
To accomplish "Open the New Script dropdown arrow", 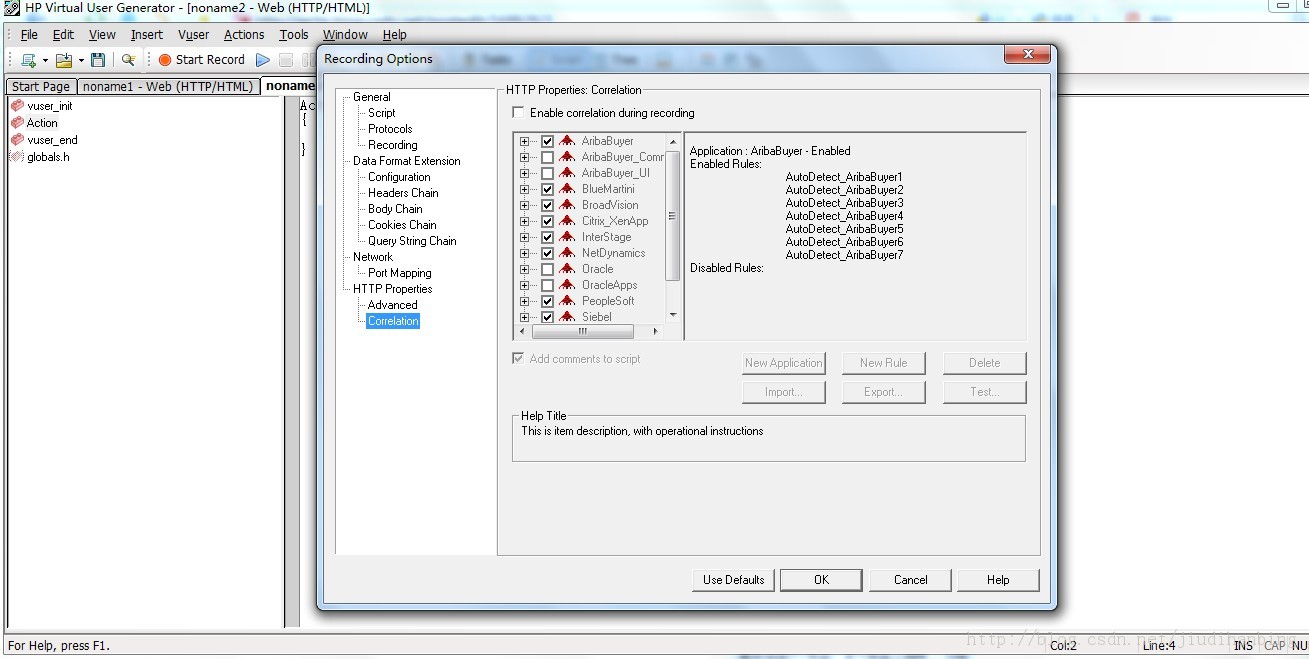I will (x=45, y=60).
